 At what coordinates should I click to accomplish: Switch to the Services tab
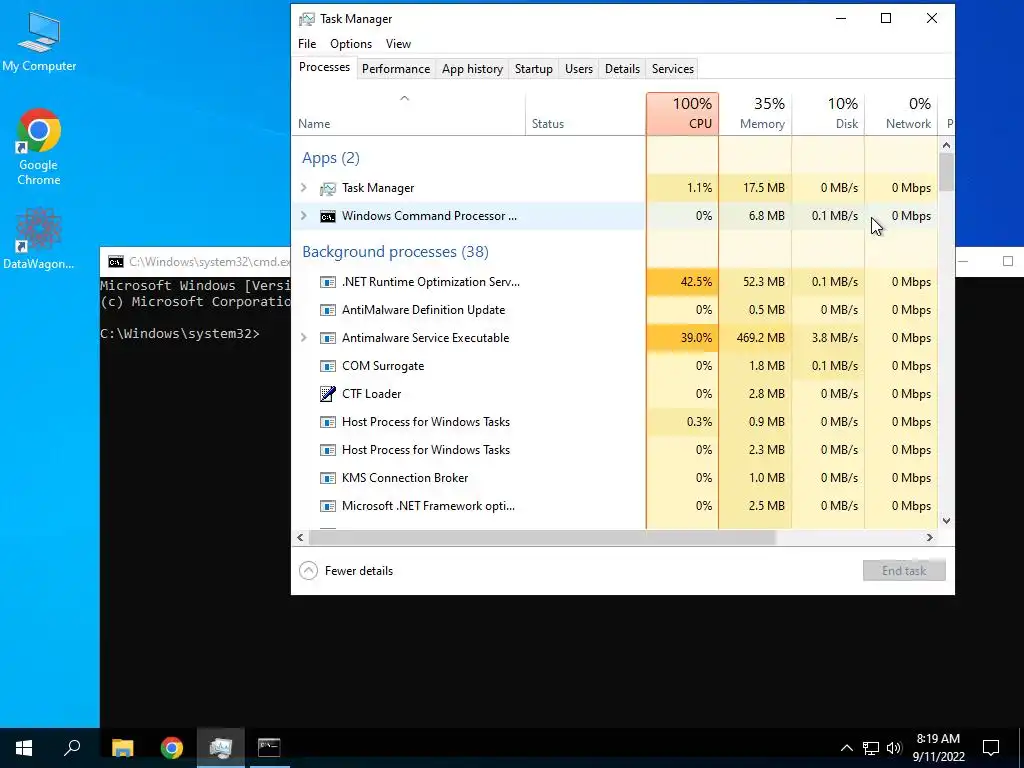pyautogui.click(x=673, y=69)
